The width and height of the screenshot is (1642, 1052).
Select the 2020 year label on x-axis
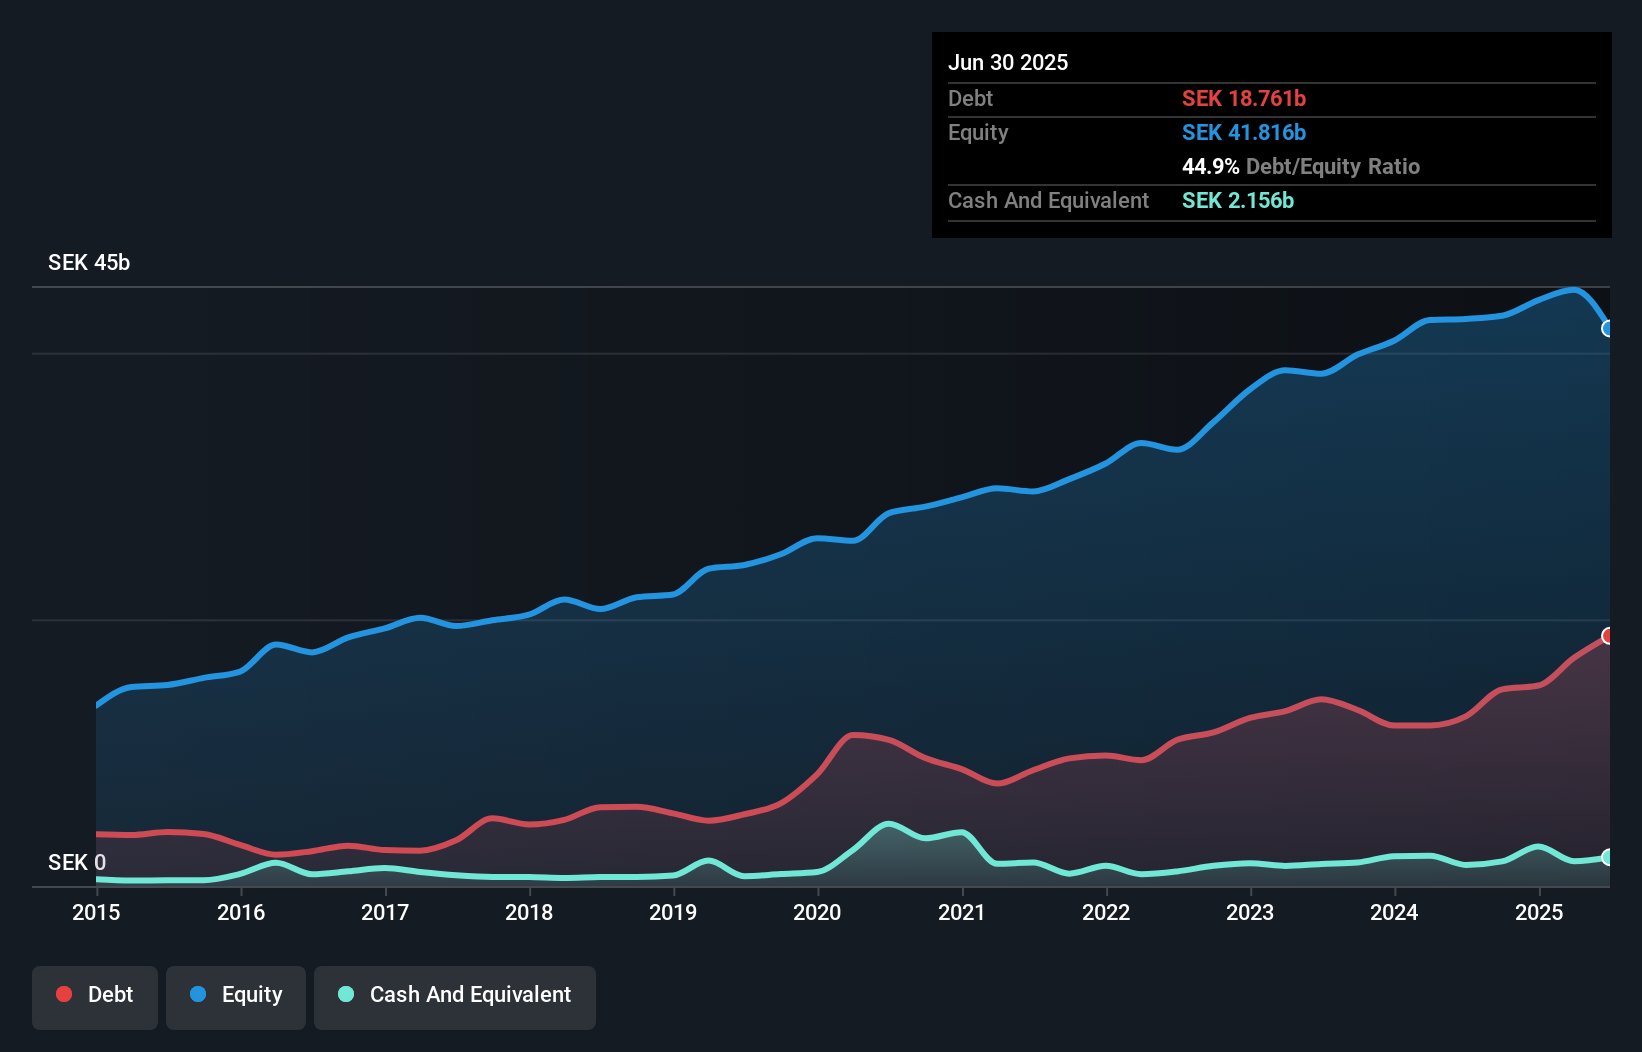816,912
